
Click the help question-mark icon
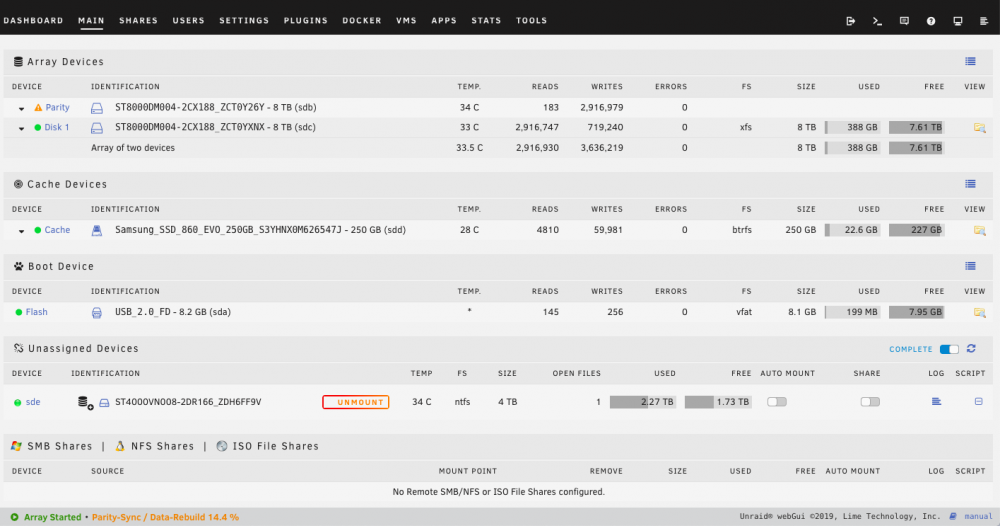(x=931, y=21)
